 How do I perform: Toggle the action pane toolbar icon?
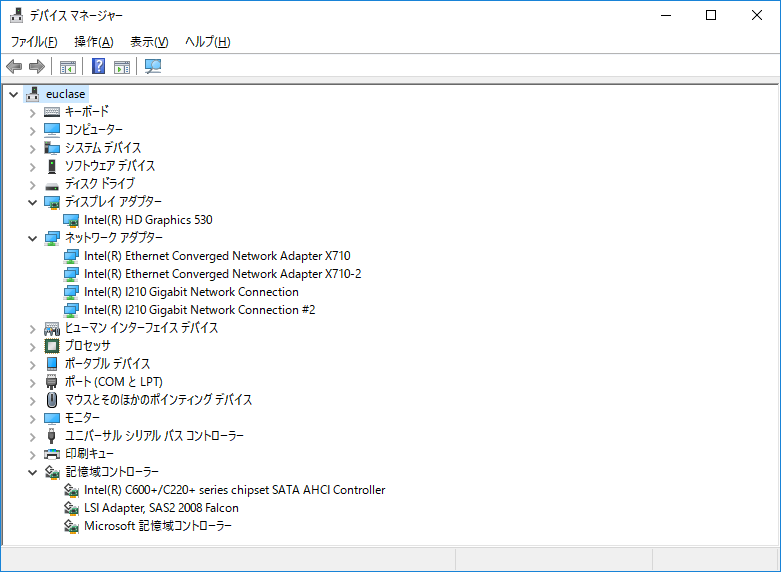(122, 66)
